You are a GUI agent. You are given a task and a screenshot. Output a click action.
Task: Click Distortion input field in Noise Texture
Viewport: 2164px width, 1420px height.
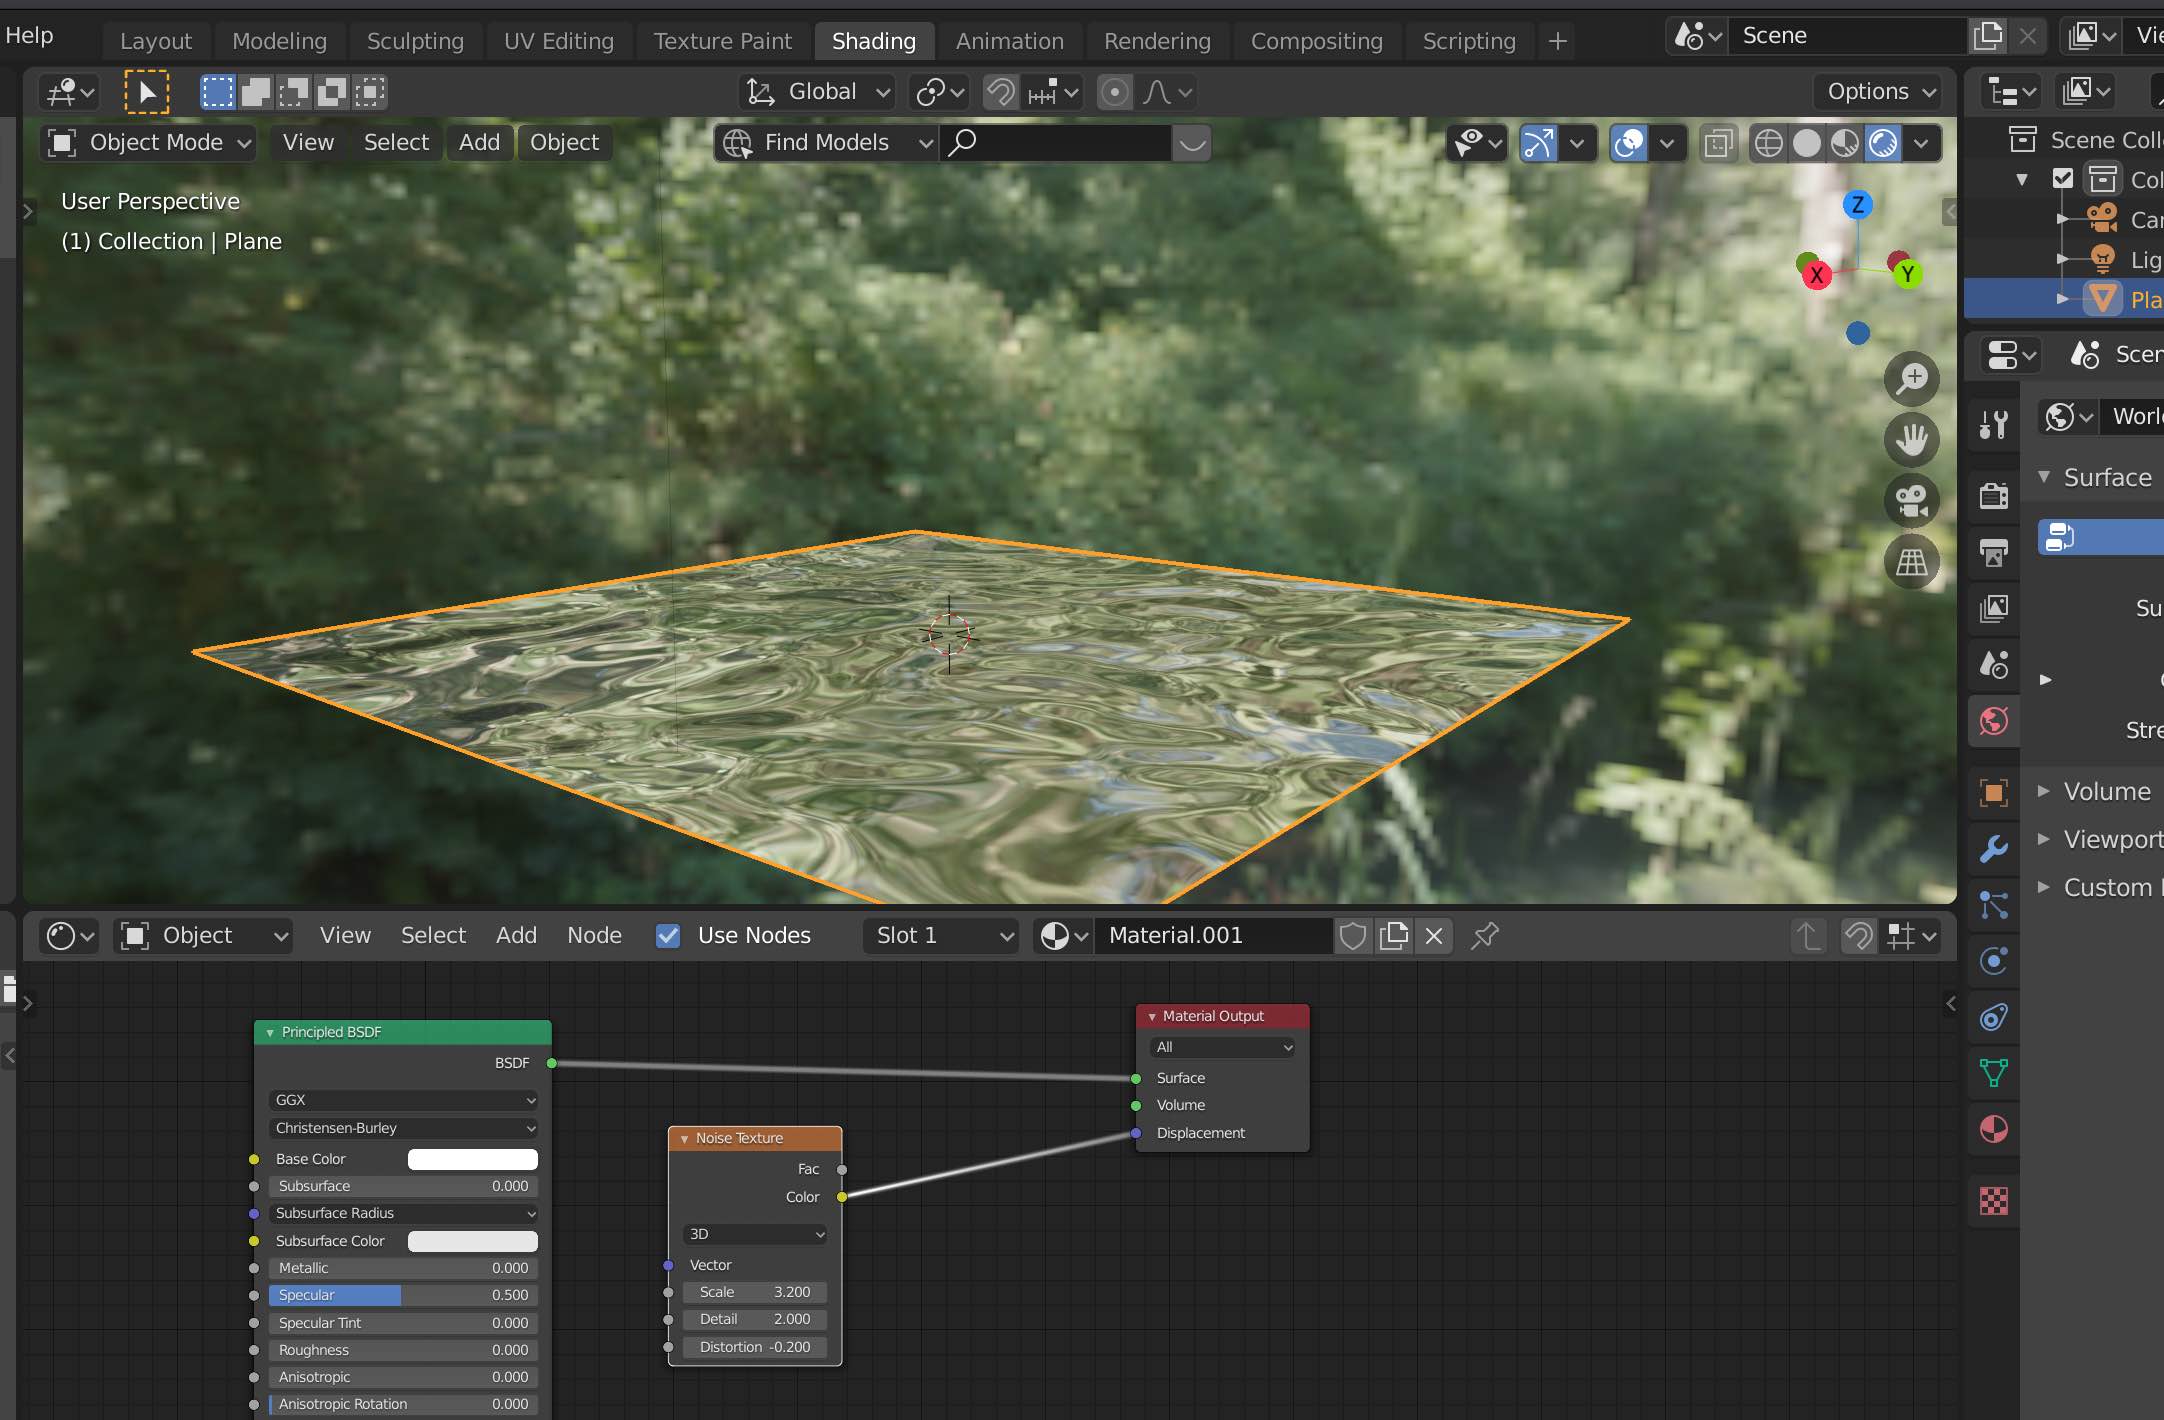[754, 1347]
